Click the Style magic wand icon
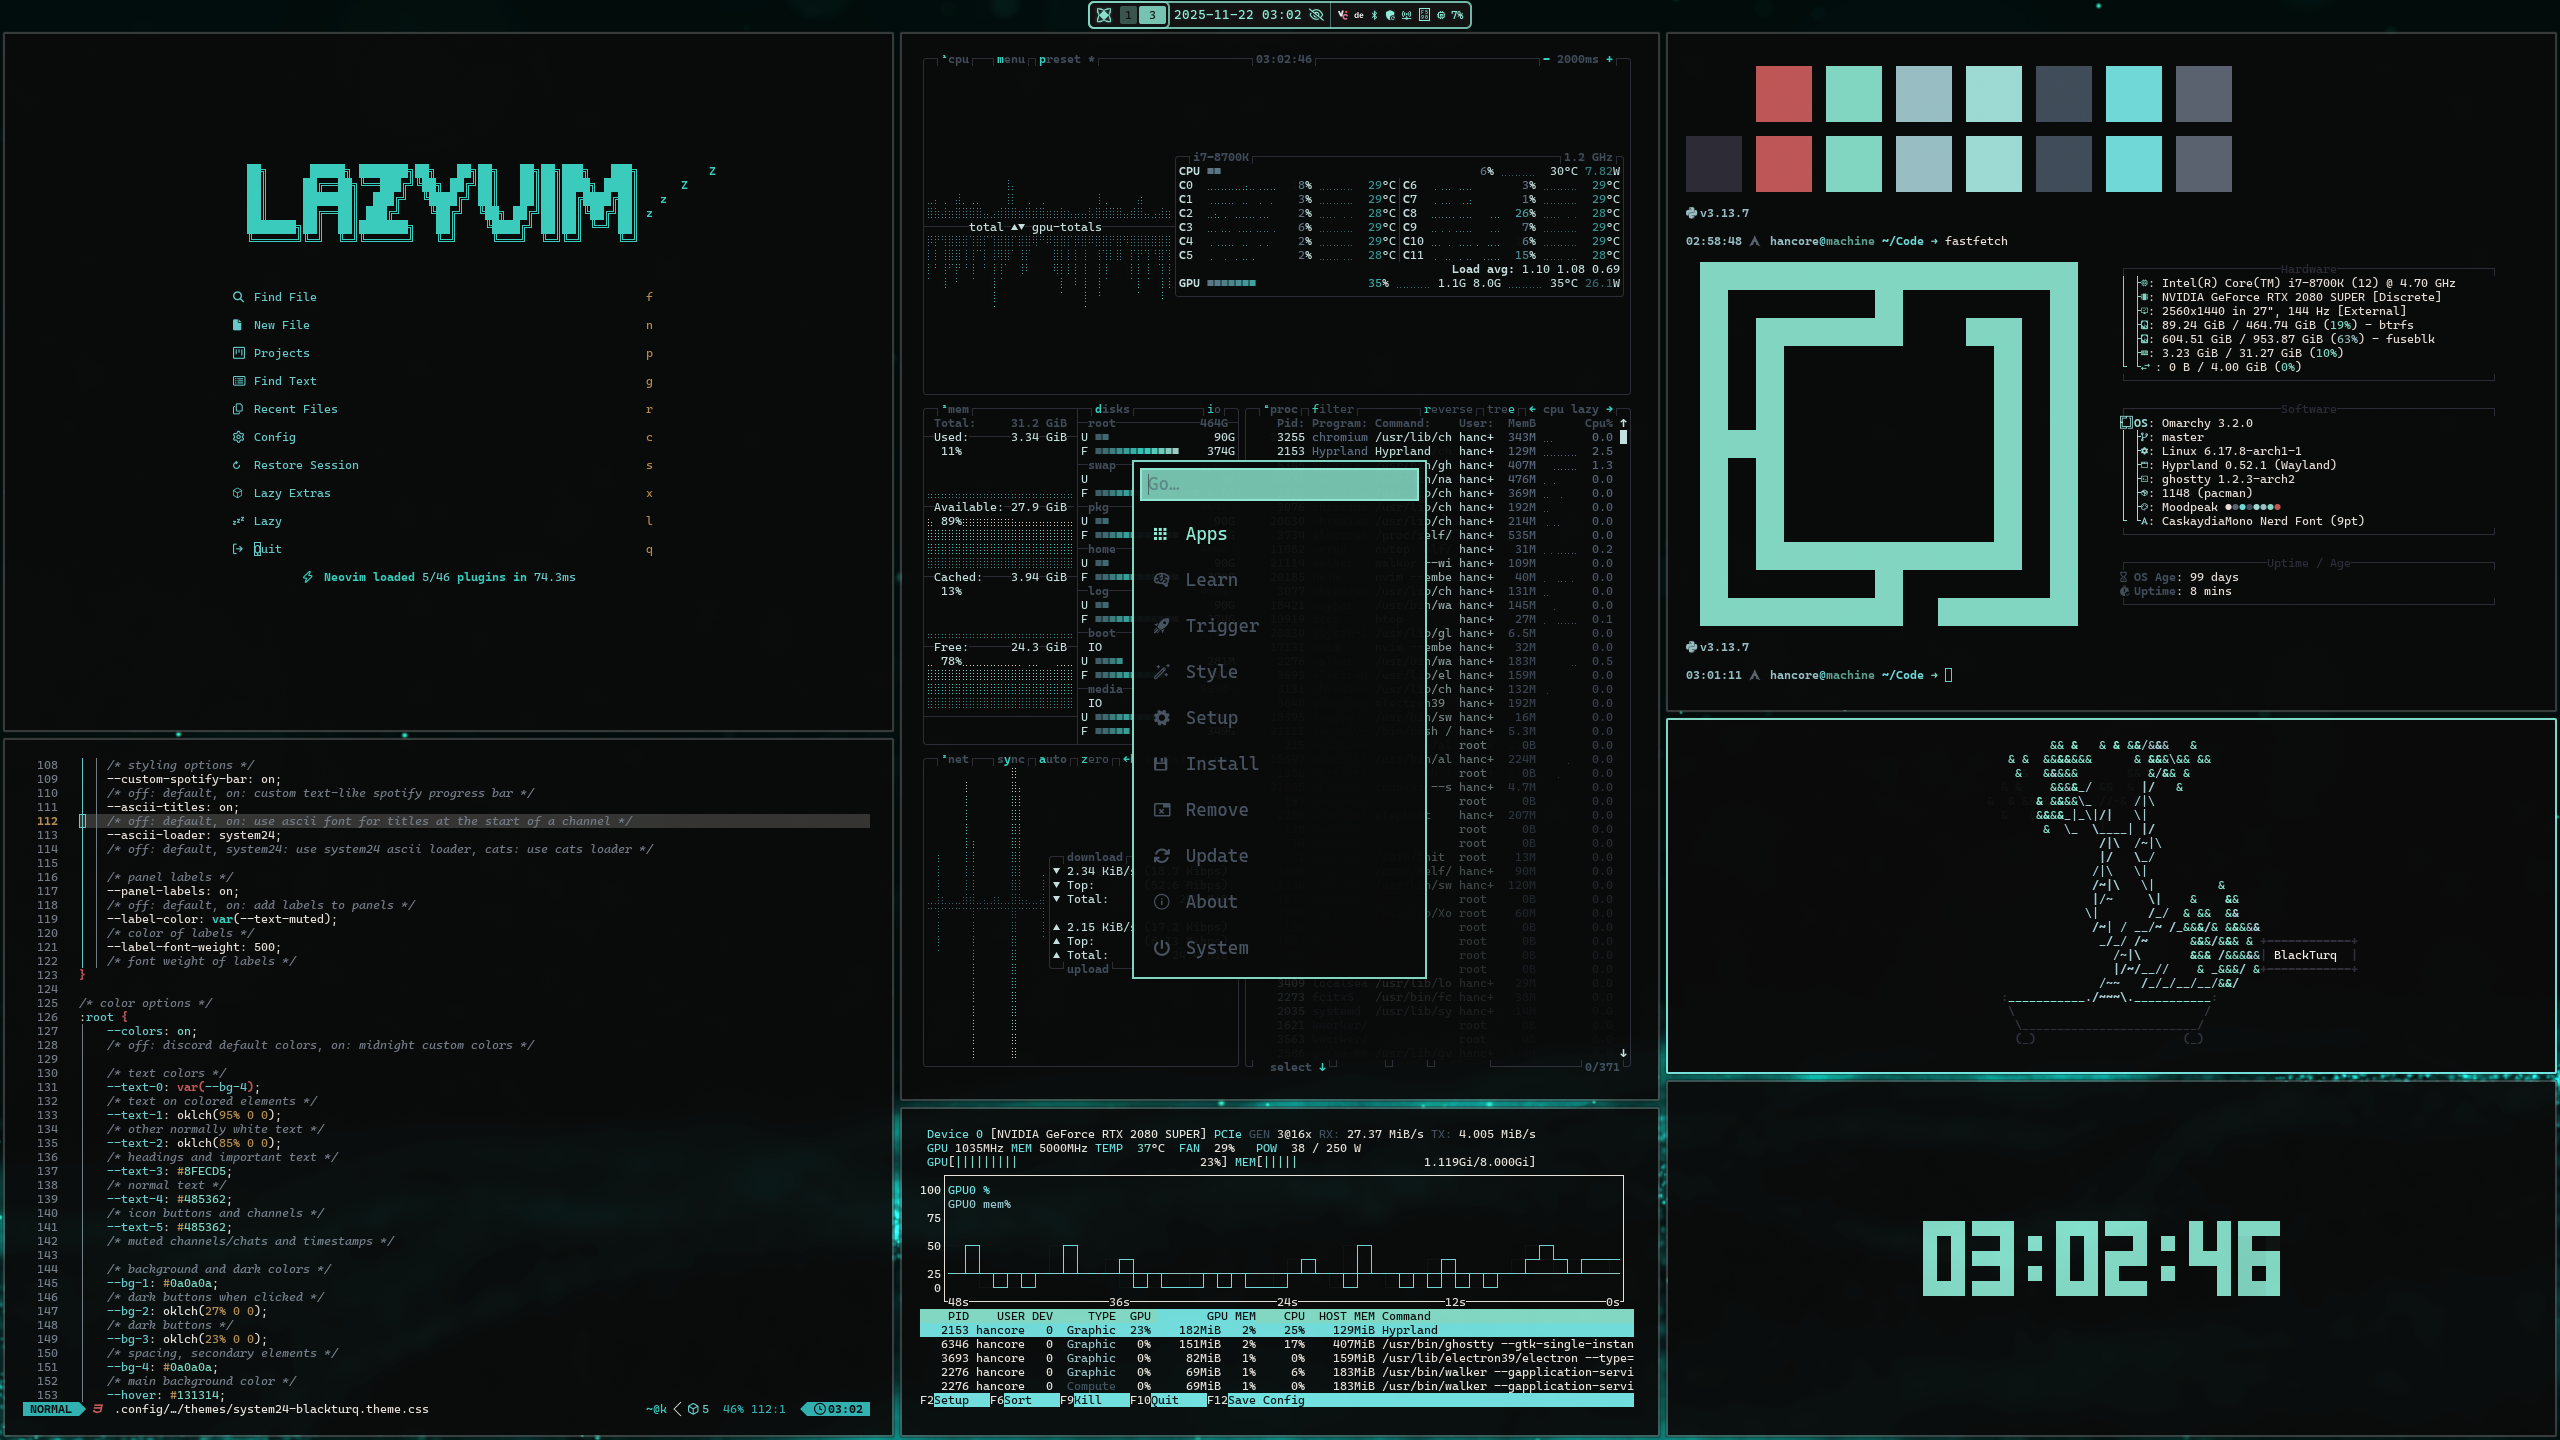 (1161, 672)
